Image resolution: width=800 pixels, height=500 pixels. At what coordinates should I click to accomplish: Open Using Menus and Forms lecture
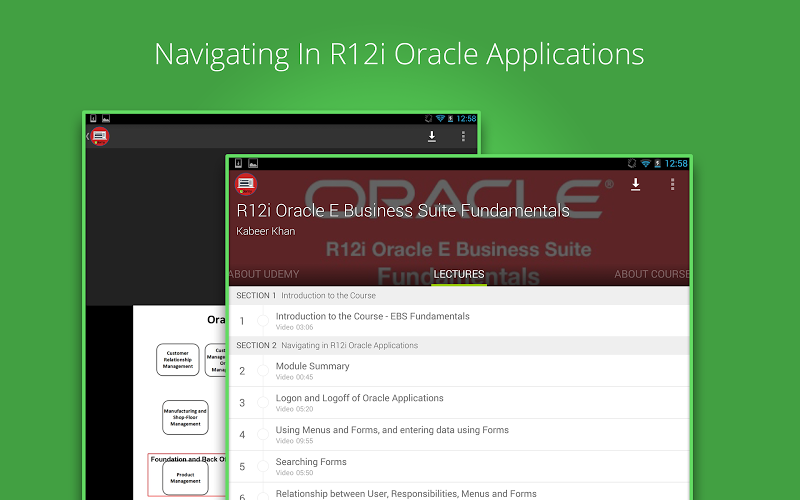click(x=459, y=434)
